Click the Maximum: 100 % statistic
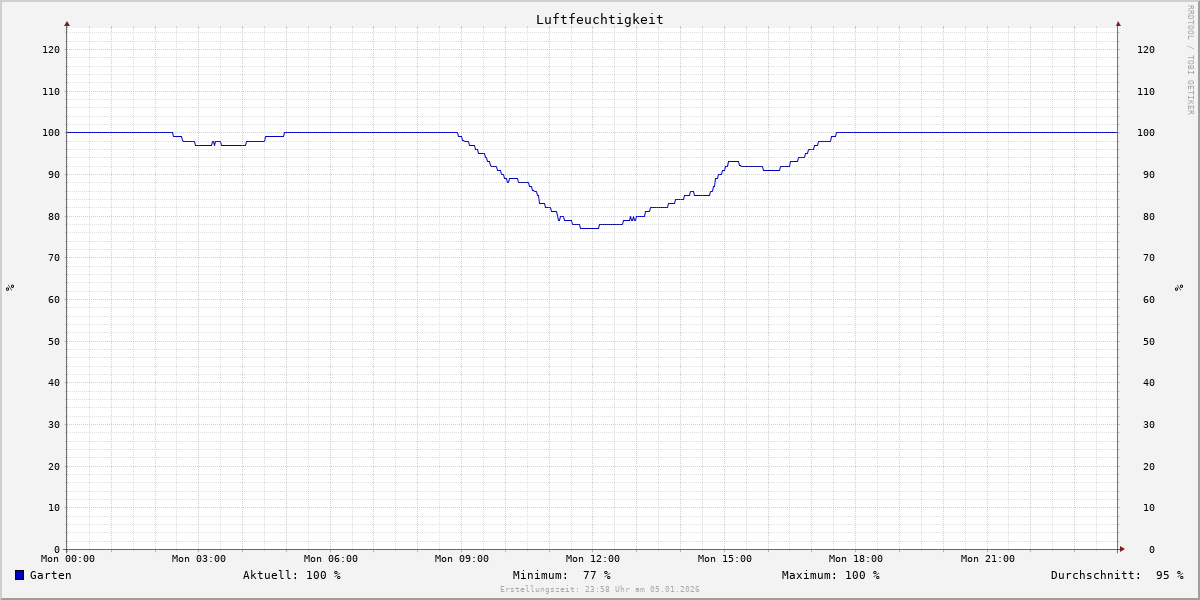 pos(830,575)
